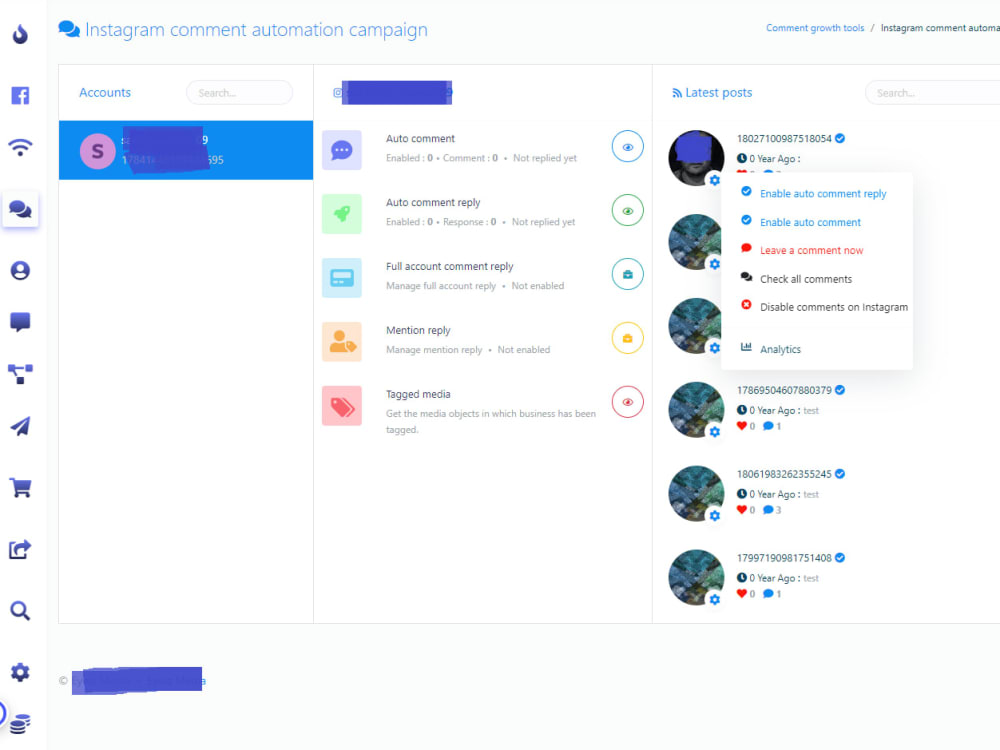Click the Tagged media title text
This screenshot has width=1000, height=750.
tap(418, 394)
